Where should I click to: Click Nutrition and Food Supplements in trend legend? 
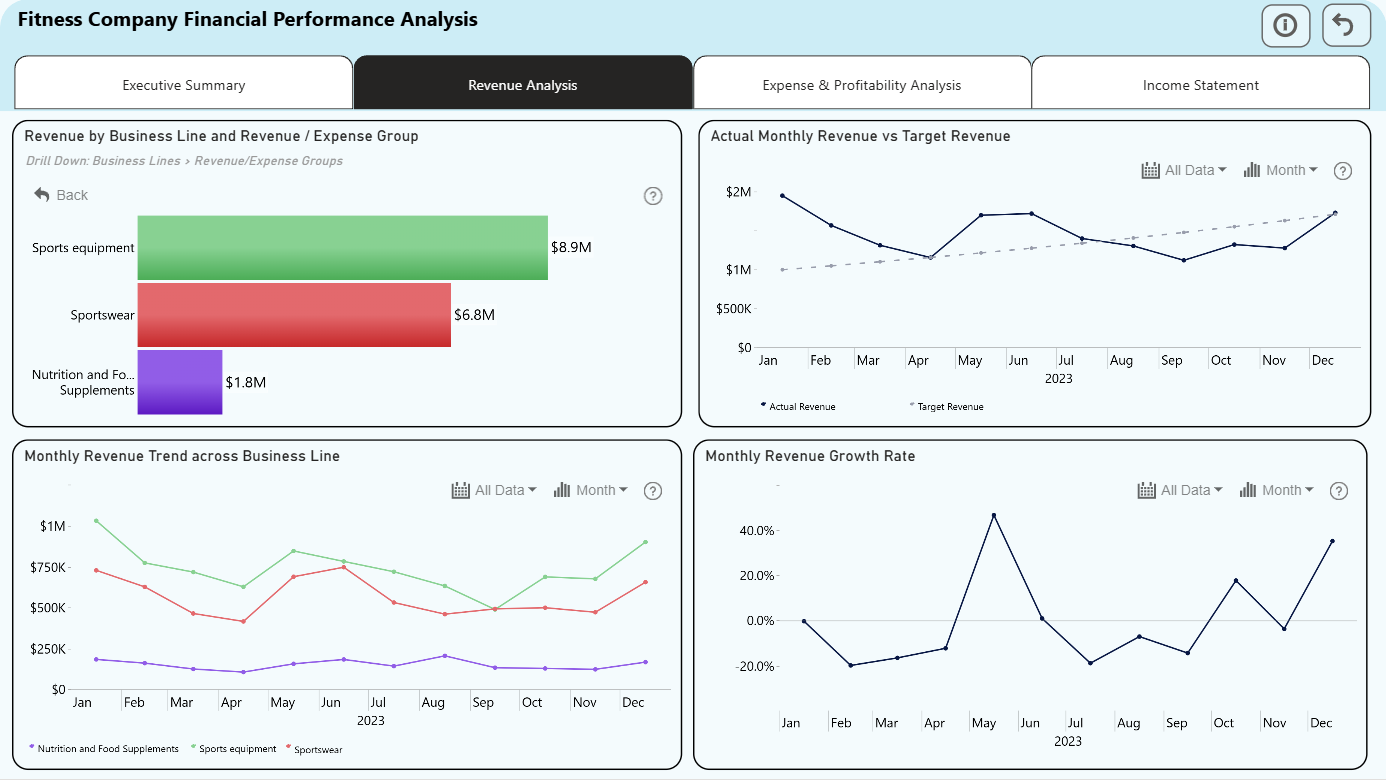click(104, 748)
